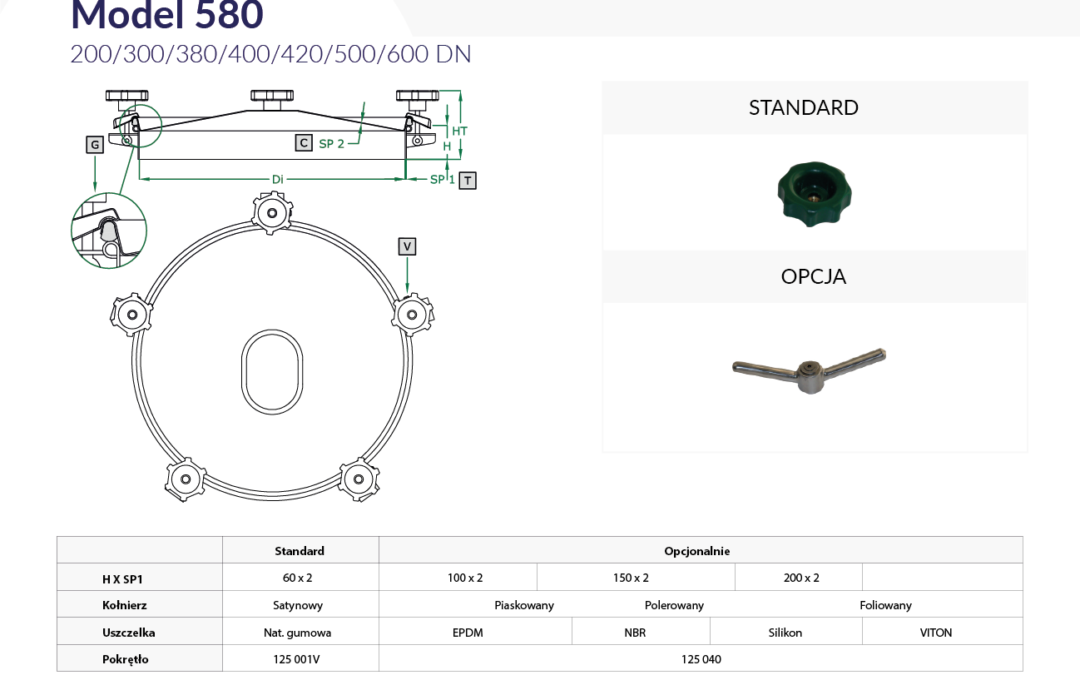
Task: Select the "H X SP1" row label
Action: coord(123,579)
